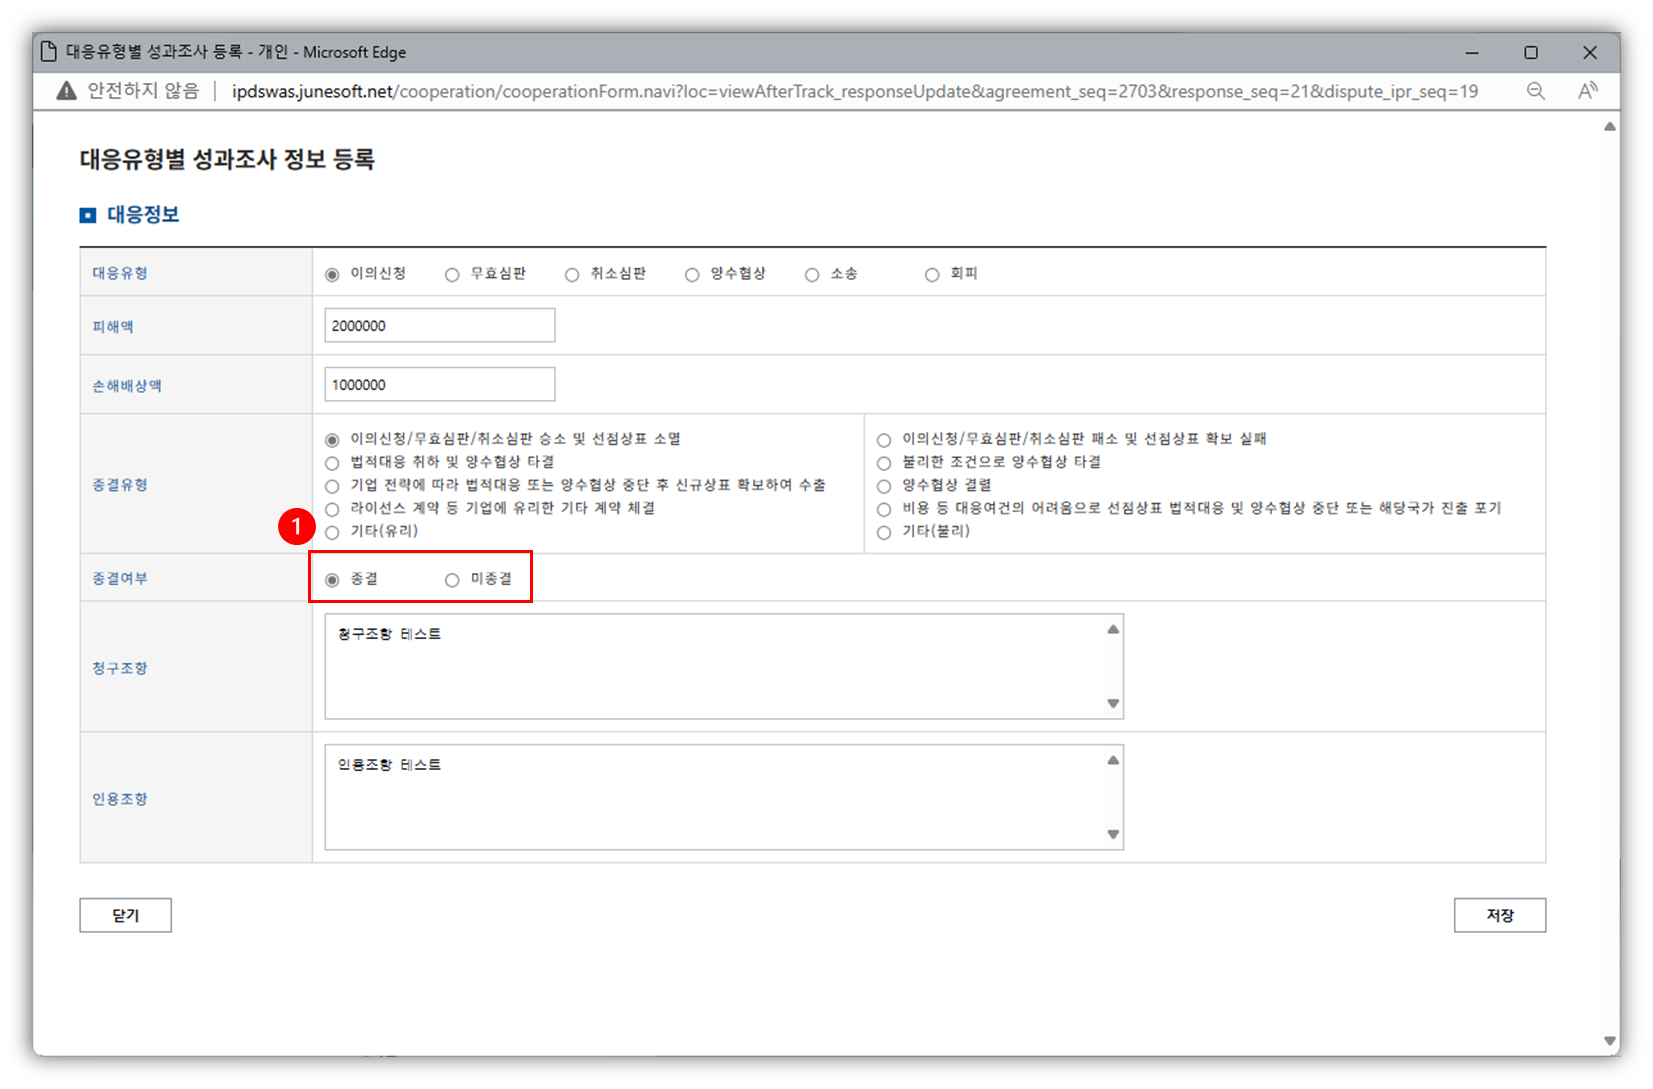Click the 손해배상액 input field
Viewport: 1653px width, 1089px height.
click(x=439, y=385)
